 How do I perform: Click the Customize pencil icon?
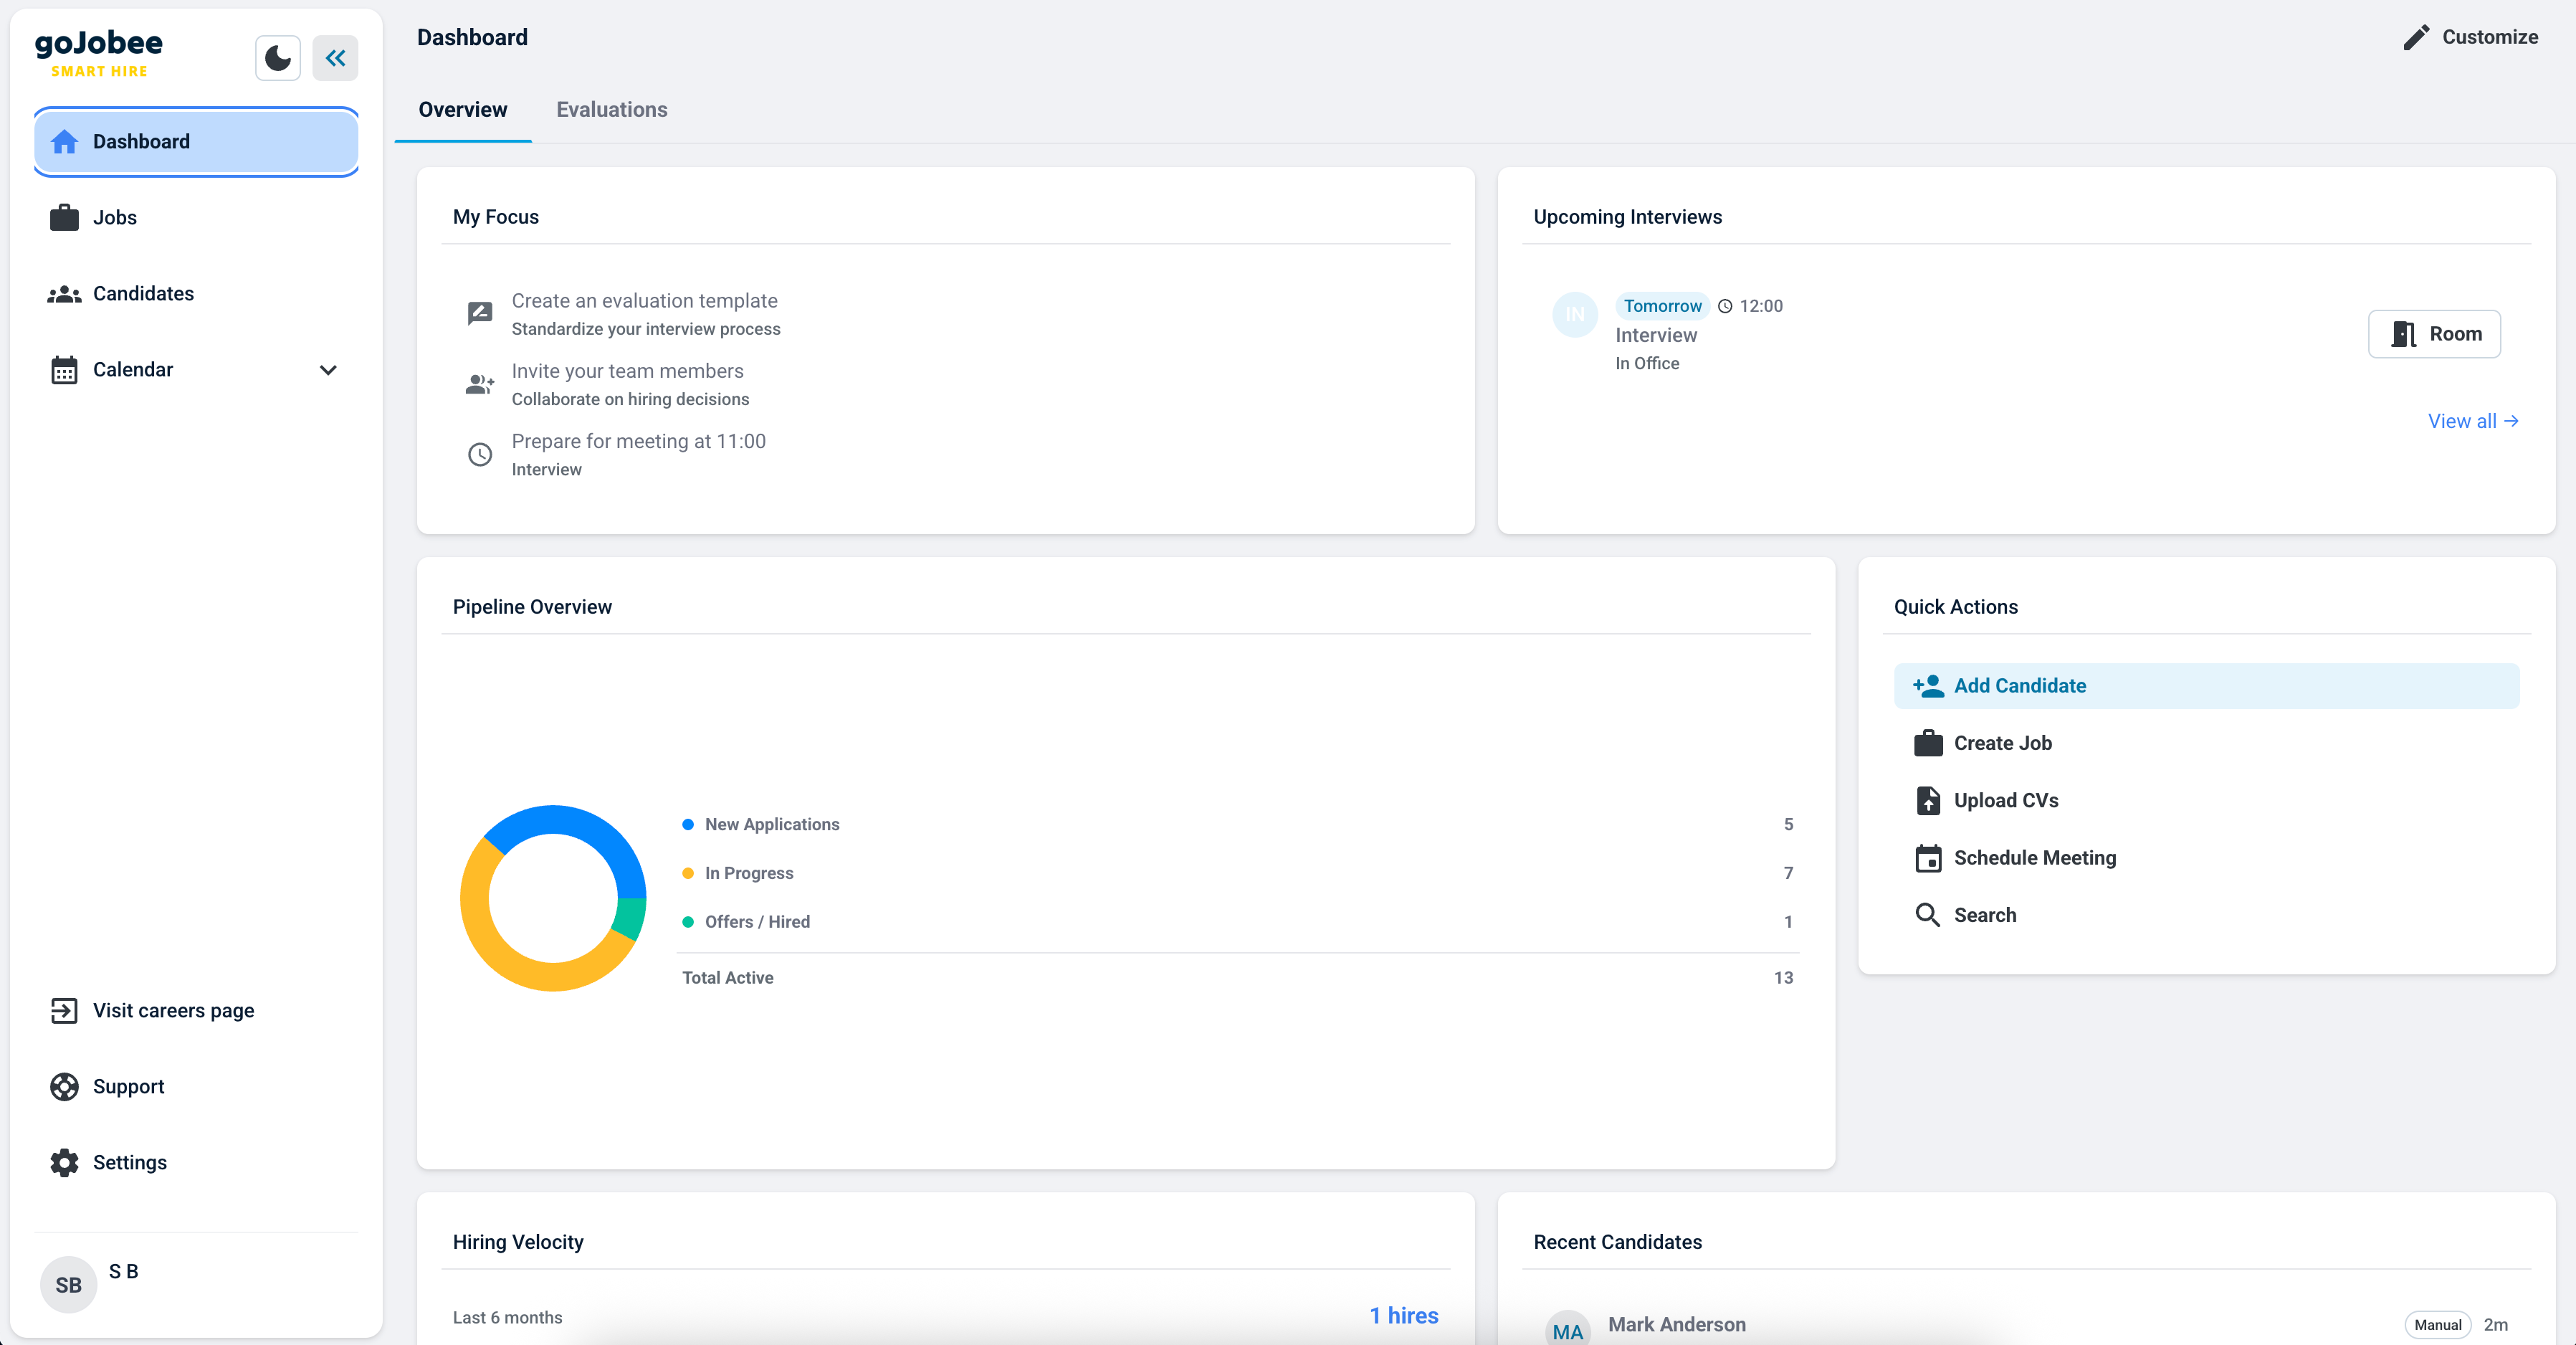point(2416,37)
